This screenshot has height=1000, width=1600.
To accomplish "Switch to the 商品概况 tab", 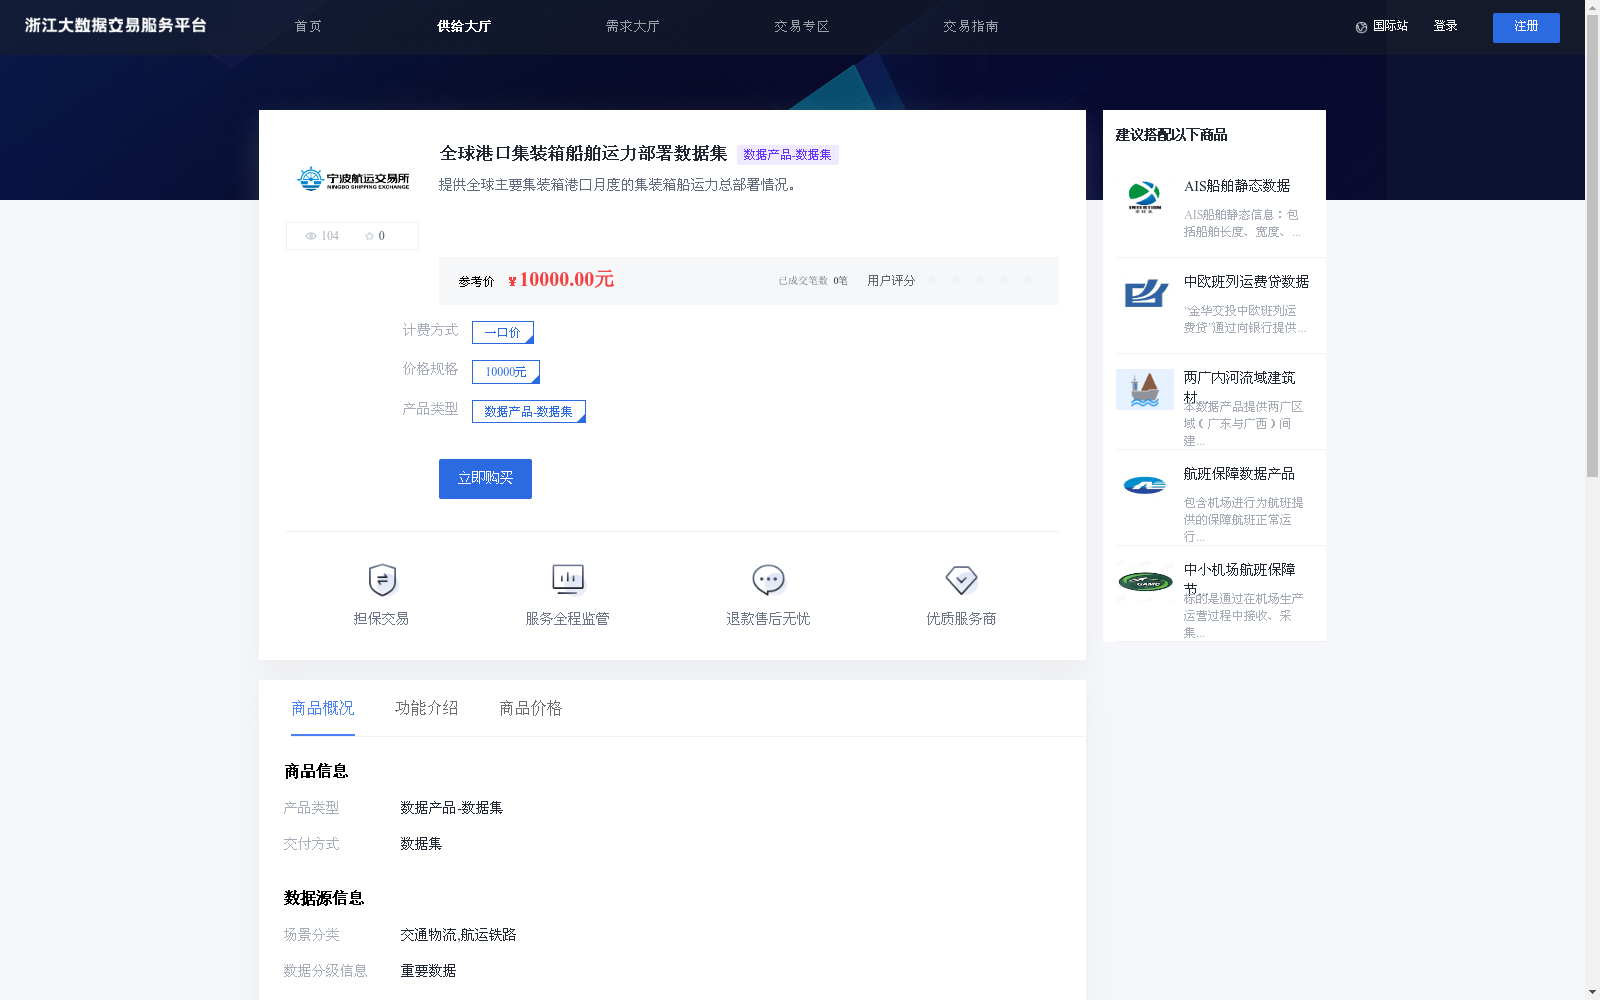I will [323, 708].
